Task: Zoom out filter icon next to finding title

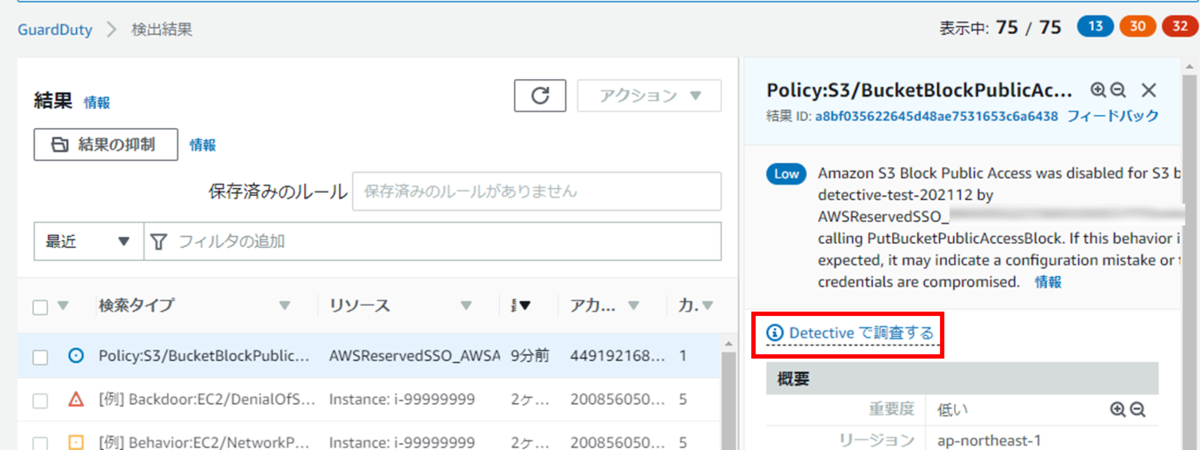Action: click(1118, 90)
